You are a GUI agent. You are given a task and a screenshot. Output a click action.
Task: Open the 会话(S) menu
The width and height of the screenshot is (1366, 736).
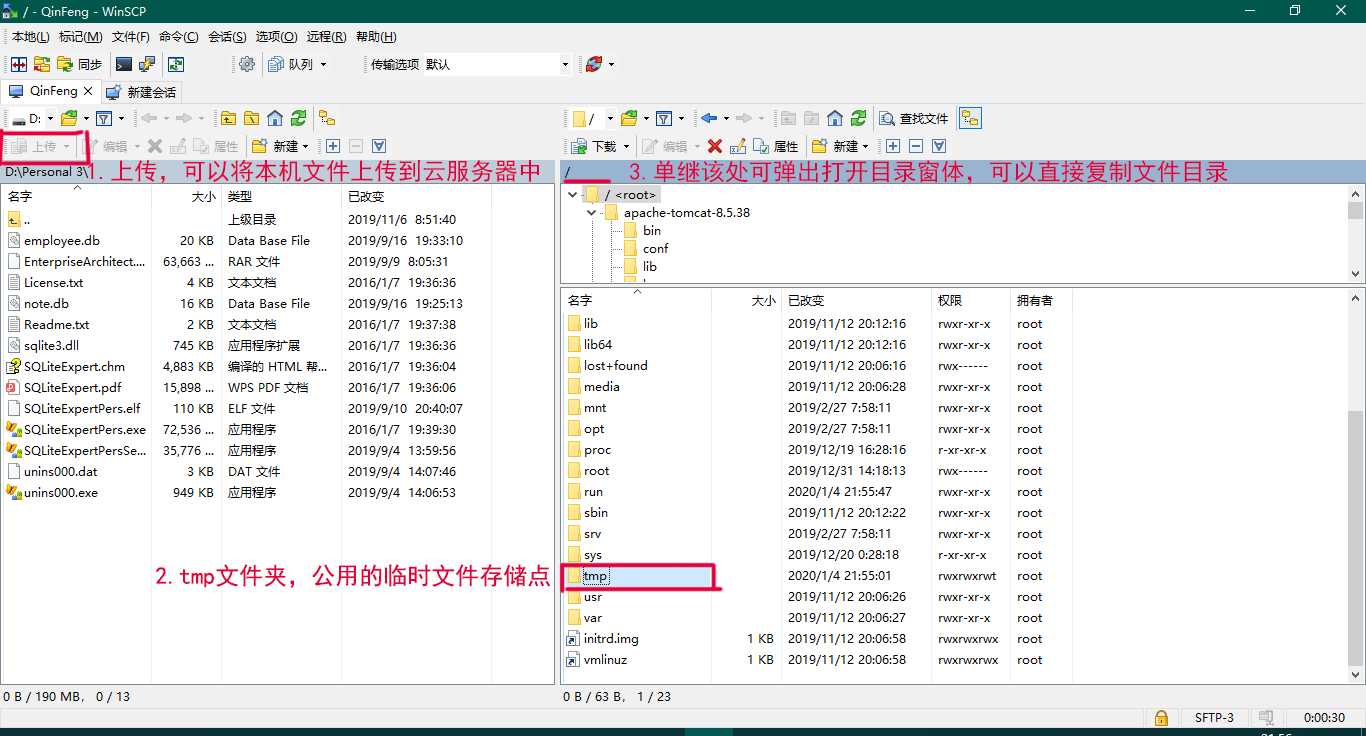227,37
